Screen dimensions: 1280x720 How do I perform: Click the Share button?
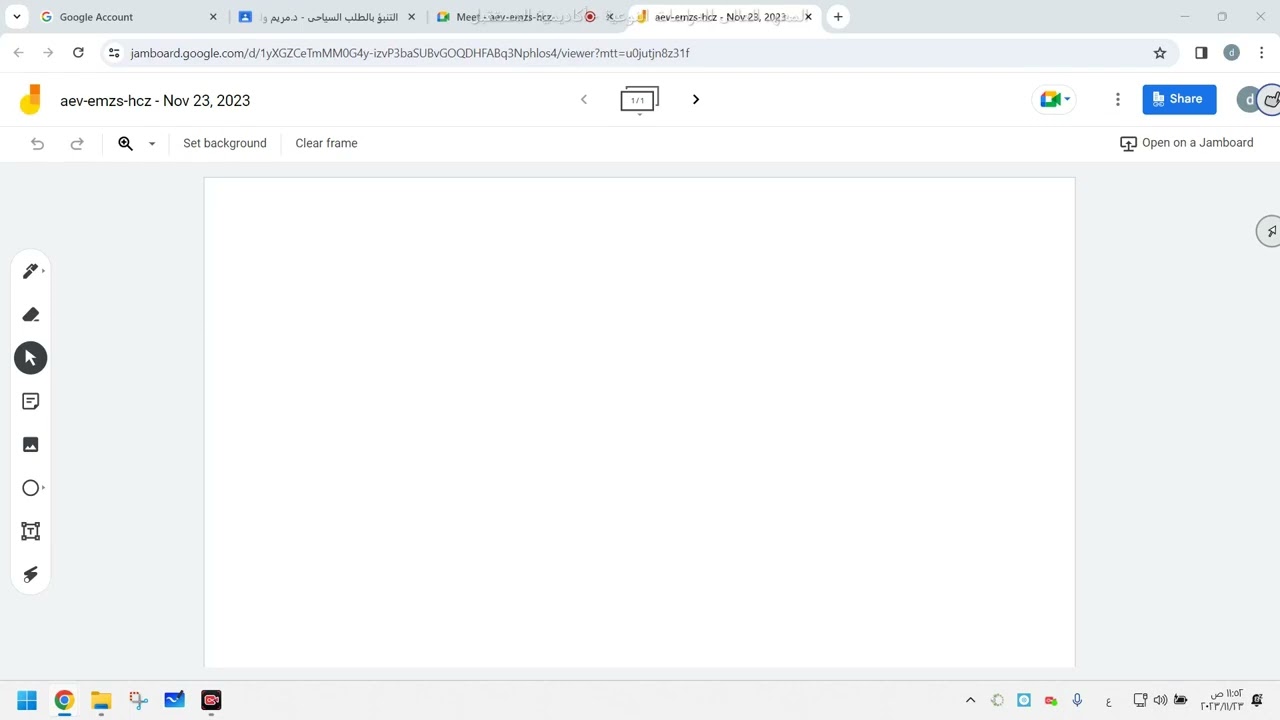pyautogui.click(x=1179, y=99)
